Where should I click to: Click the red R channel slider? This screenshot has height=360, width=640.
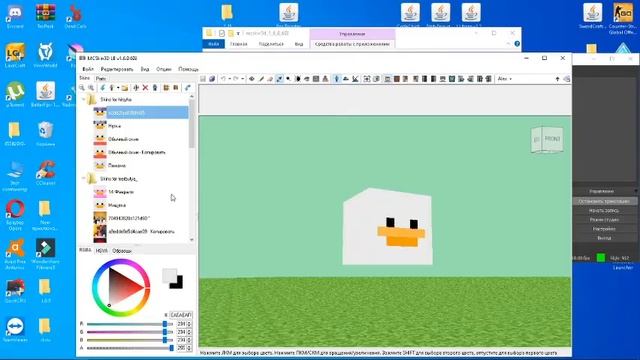(x=130, y=324)
